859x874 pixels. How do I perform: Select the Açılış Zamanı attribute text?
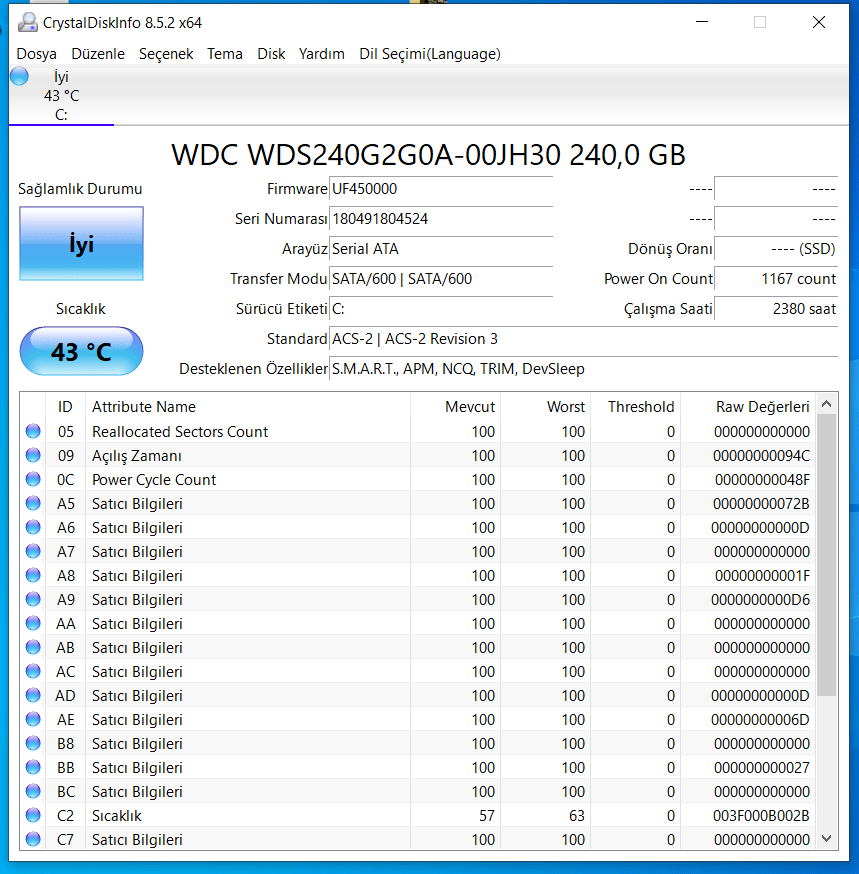pyautogui.click(x=137, y=455)
